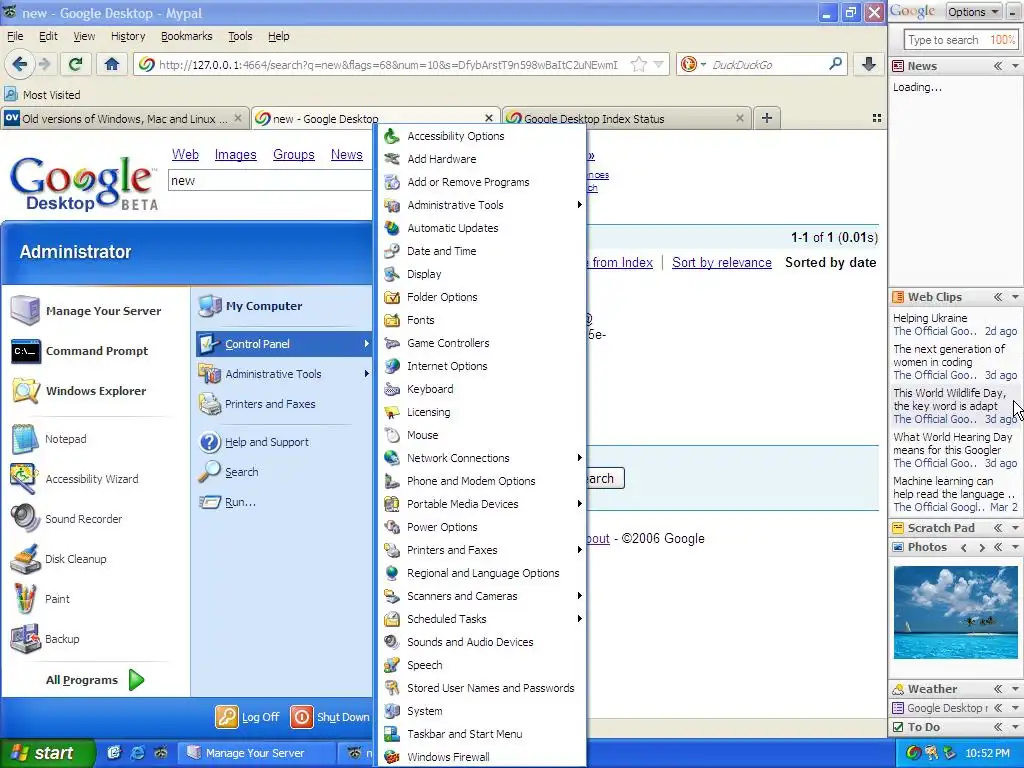Reload the page with the refresh icon
Viewport: 1024px width, 768px height.
pos(76,64)
